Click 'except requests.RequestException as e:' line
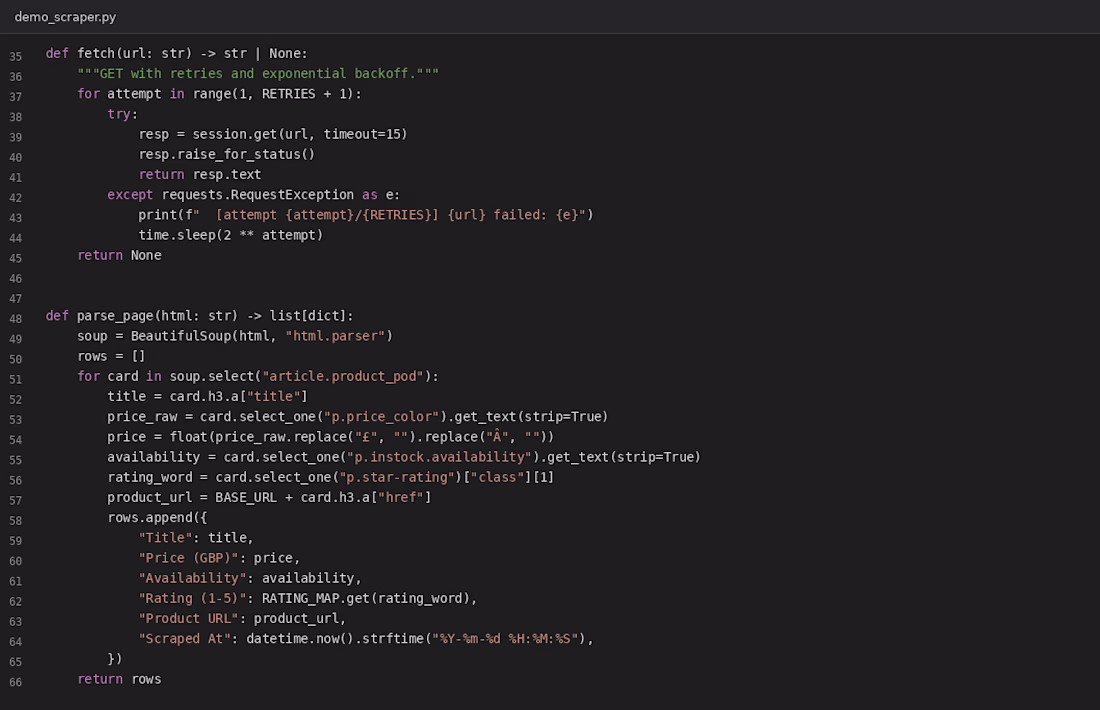Image resolution: width=1100 pixels, height=710 pixels. click(253, 195)
